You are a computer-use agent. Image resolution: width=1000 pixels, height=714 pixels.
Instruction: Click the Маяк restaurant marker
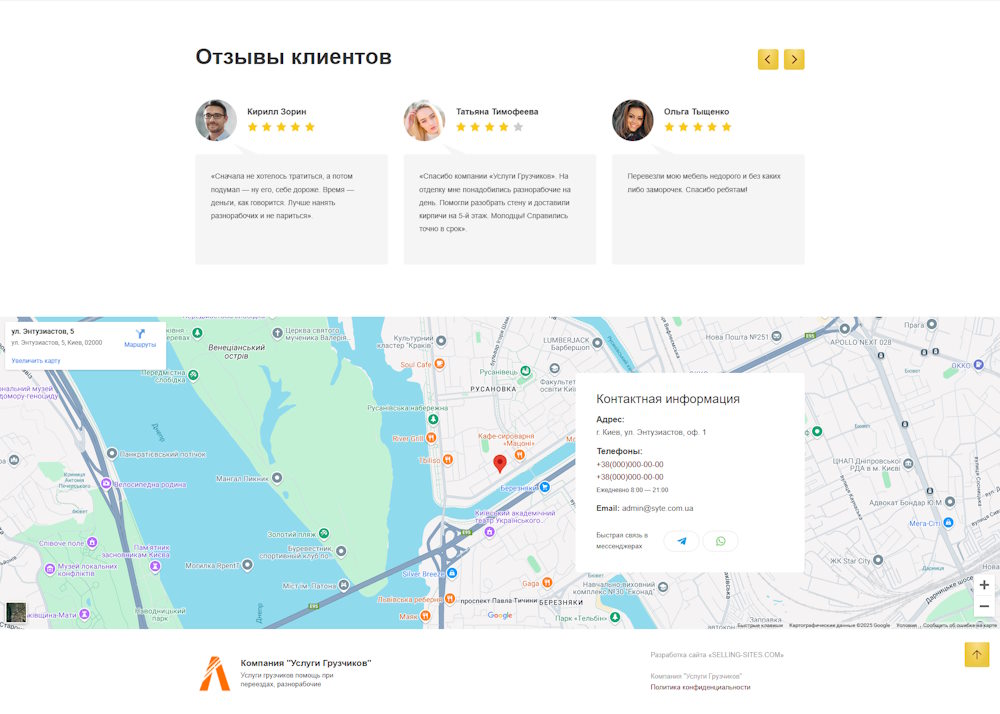click(425, 616)
